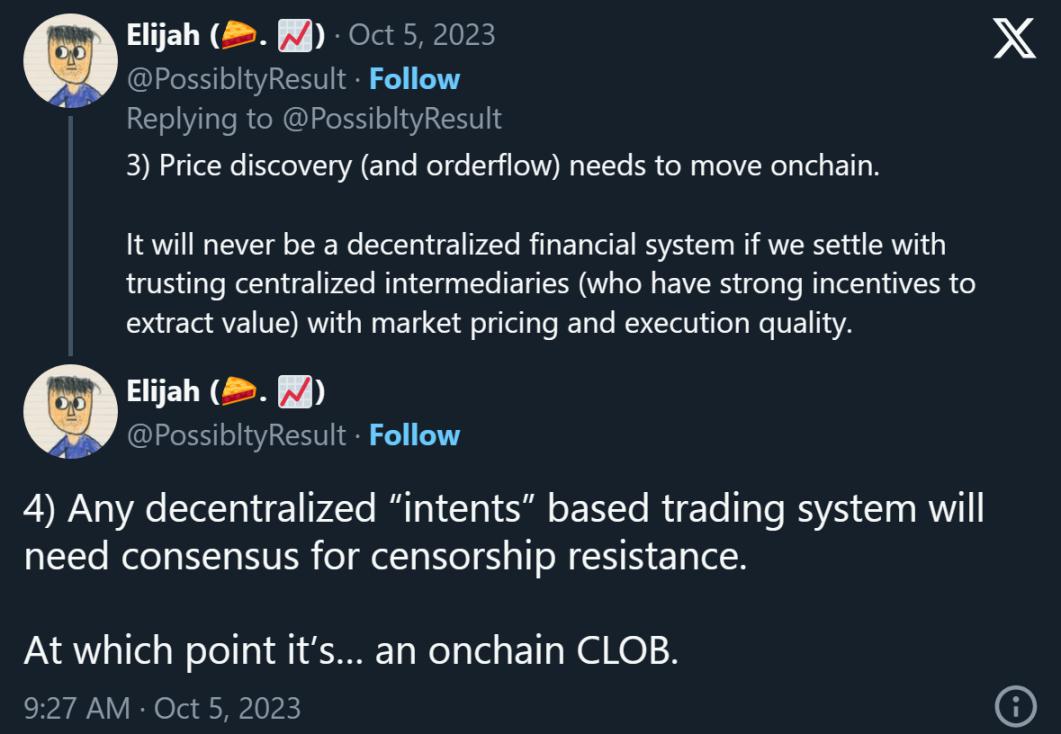Open the "9:27 AM · Oct 5, 2023" timestamp
Image resolution: width=1061 pixels, height=734 pixels.
pyautogui.click(x=161, y=707)
